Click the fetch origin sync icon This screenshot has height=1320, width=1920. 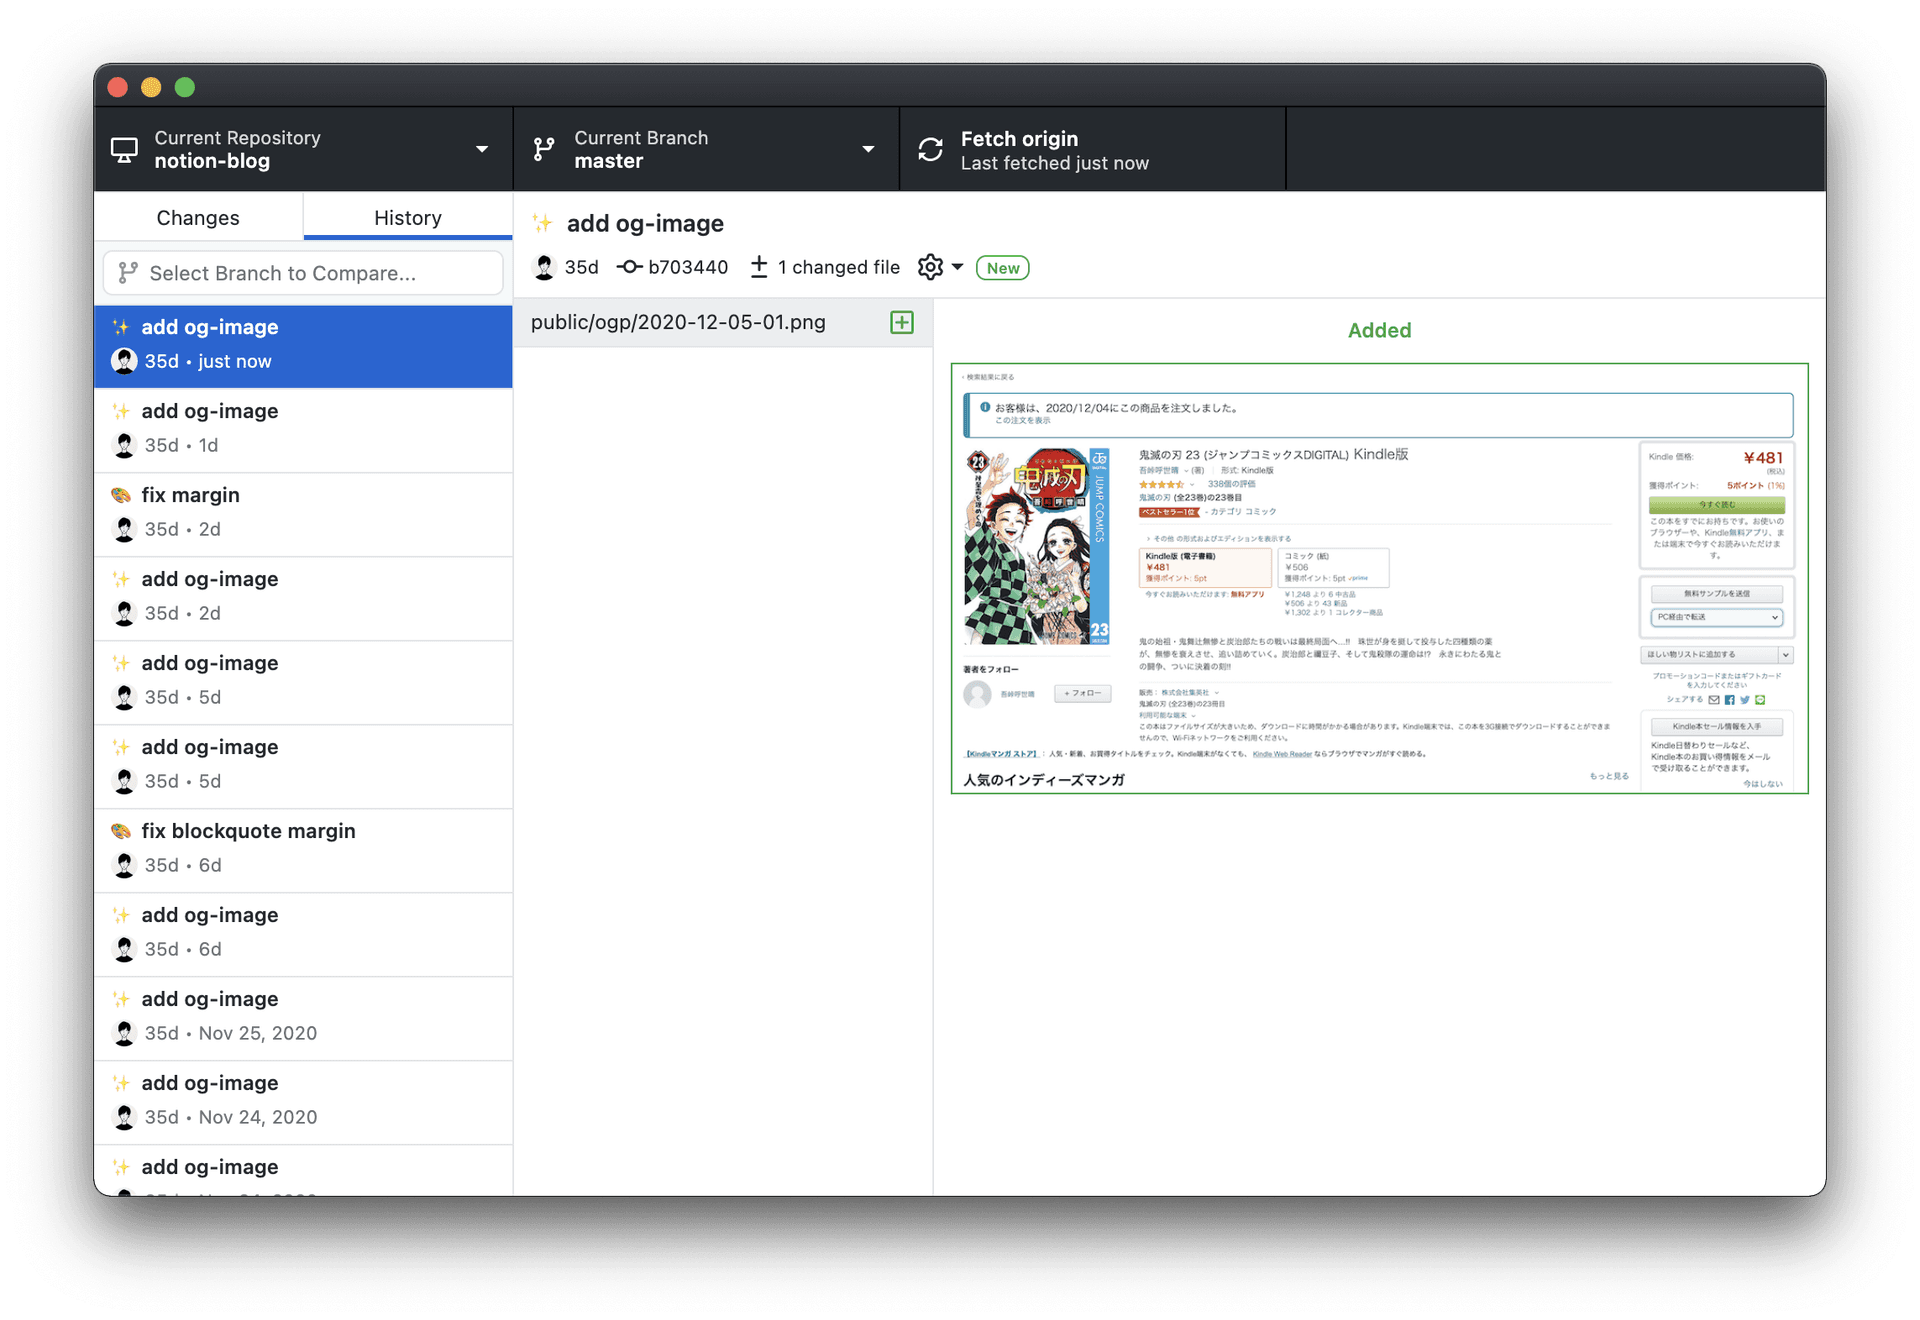click(x=929, y=149)
